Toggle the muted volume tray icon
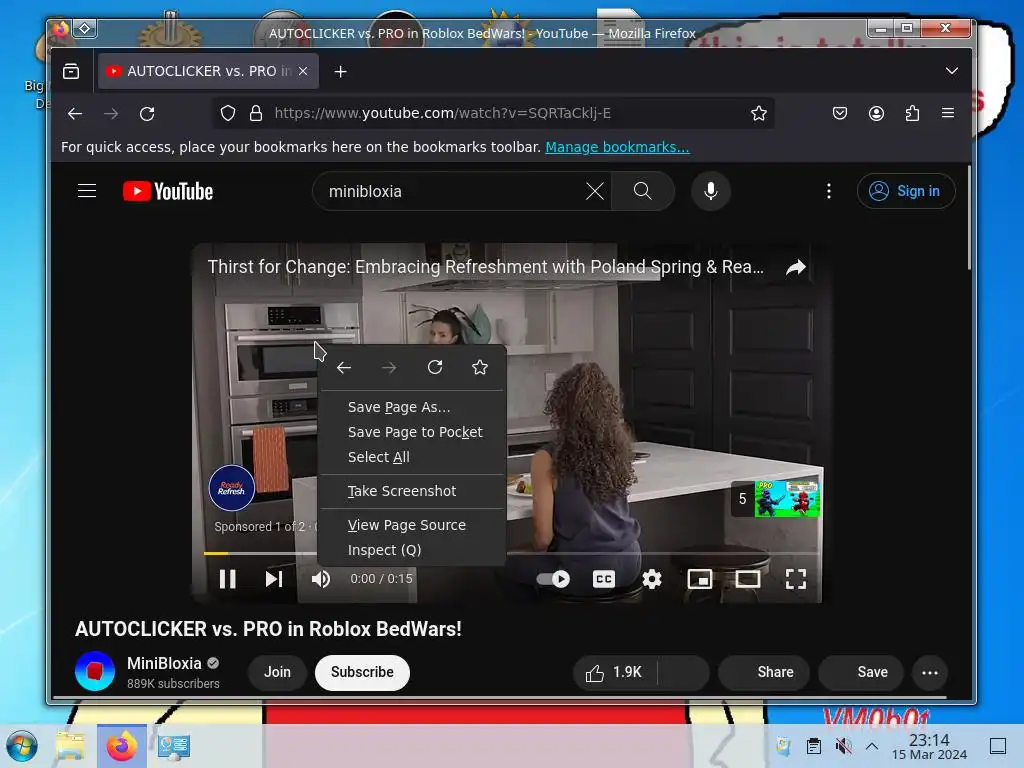1024x768 pixels. click(844, 746)
